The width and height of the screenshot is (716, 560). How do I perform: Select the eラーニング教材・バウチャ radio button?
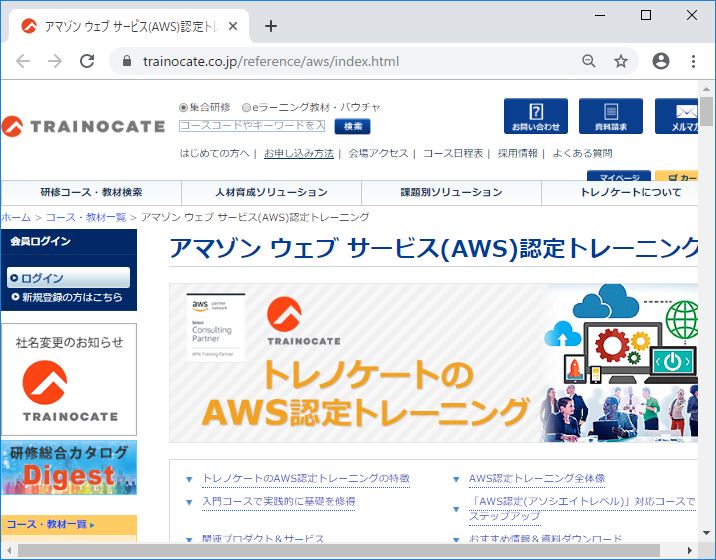pyautogui.click(x=246, y=107)
